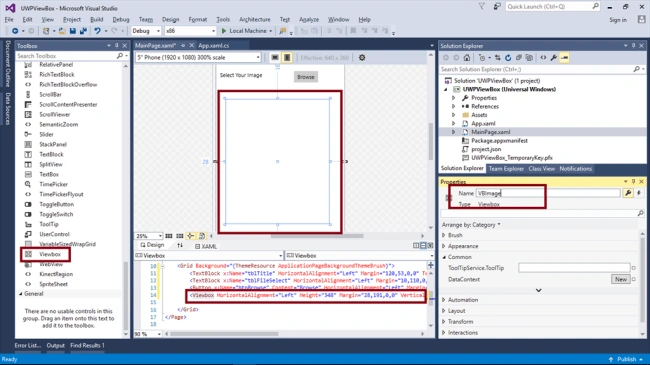Click the Publish button in the status bar

click(626, 359)
